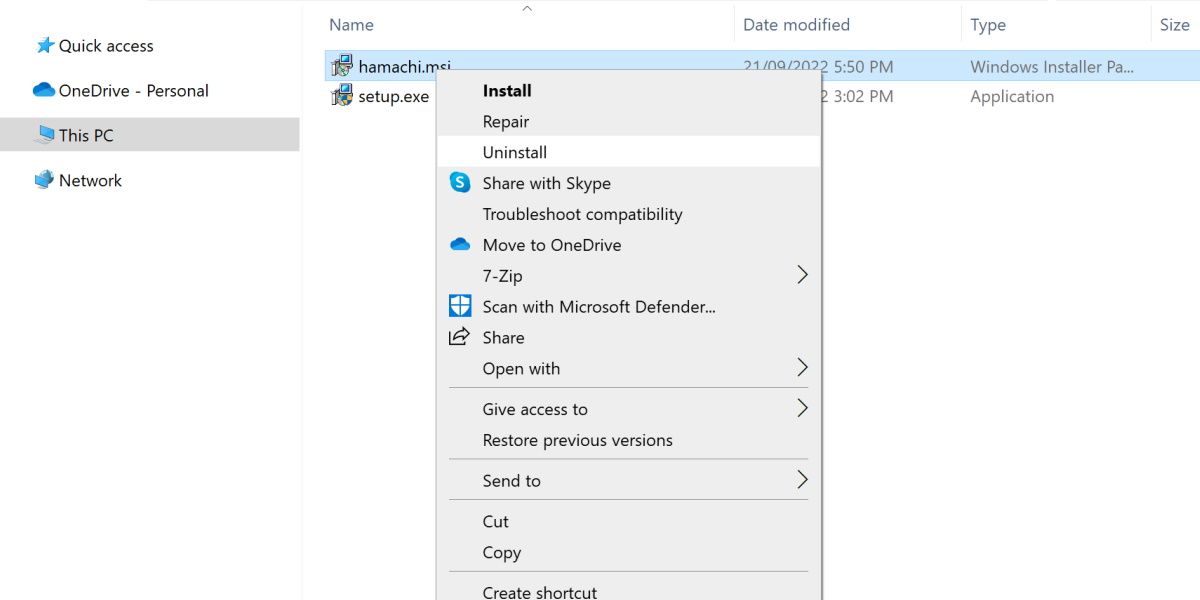Screen dimensions: 1200x600
Task: Click the Microsoft Defender shield icon
Action: click(460, 307)
